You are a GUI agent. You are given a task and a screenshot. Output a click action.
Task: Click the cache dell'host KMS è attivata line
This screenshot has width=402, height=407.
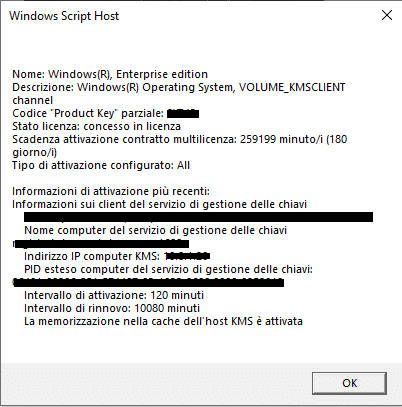(x=163, y=321)
